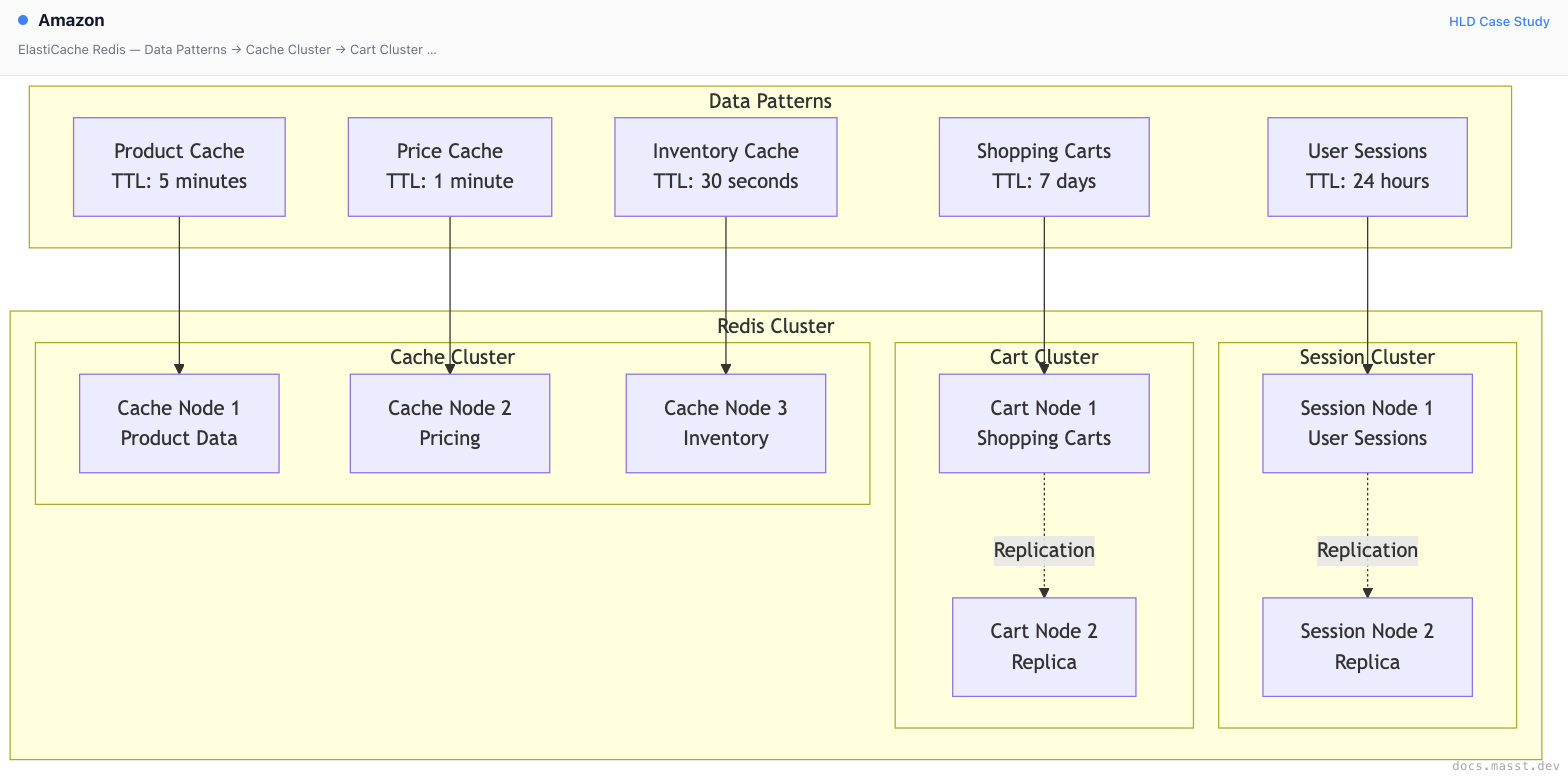The image size is (1568, 778).
Task: Click the Cart Cluster label
Action: coord(1044,357)
